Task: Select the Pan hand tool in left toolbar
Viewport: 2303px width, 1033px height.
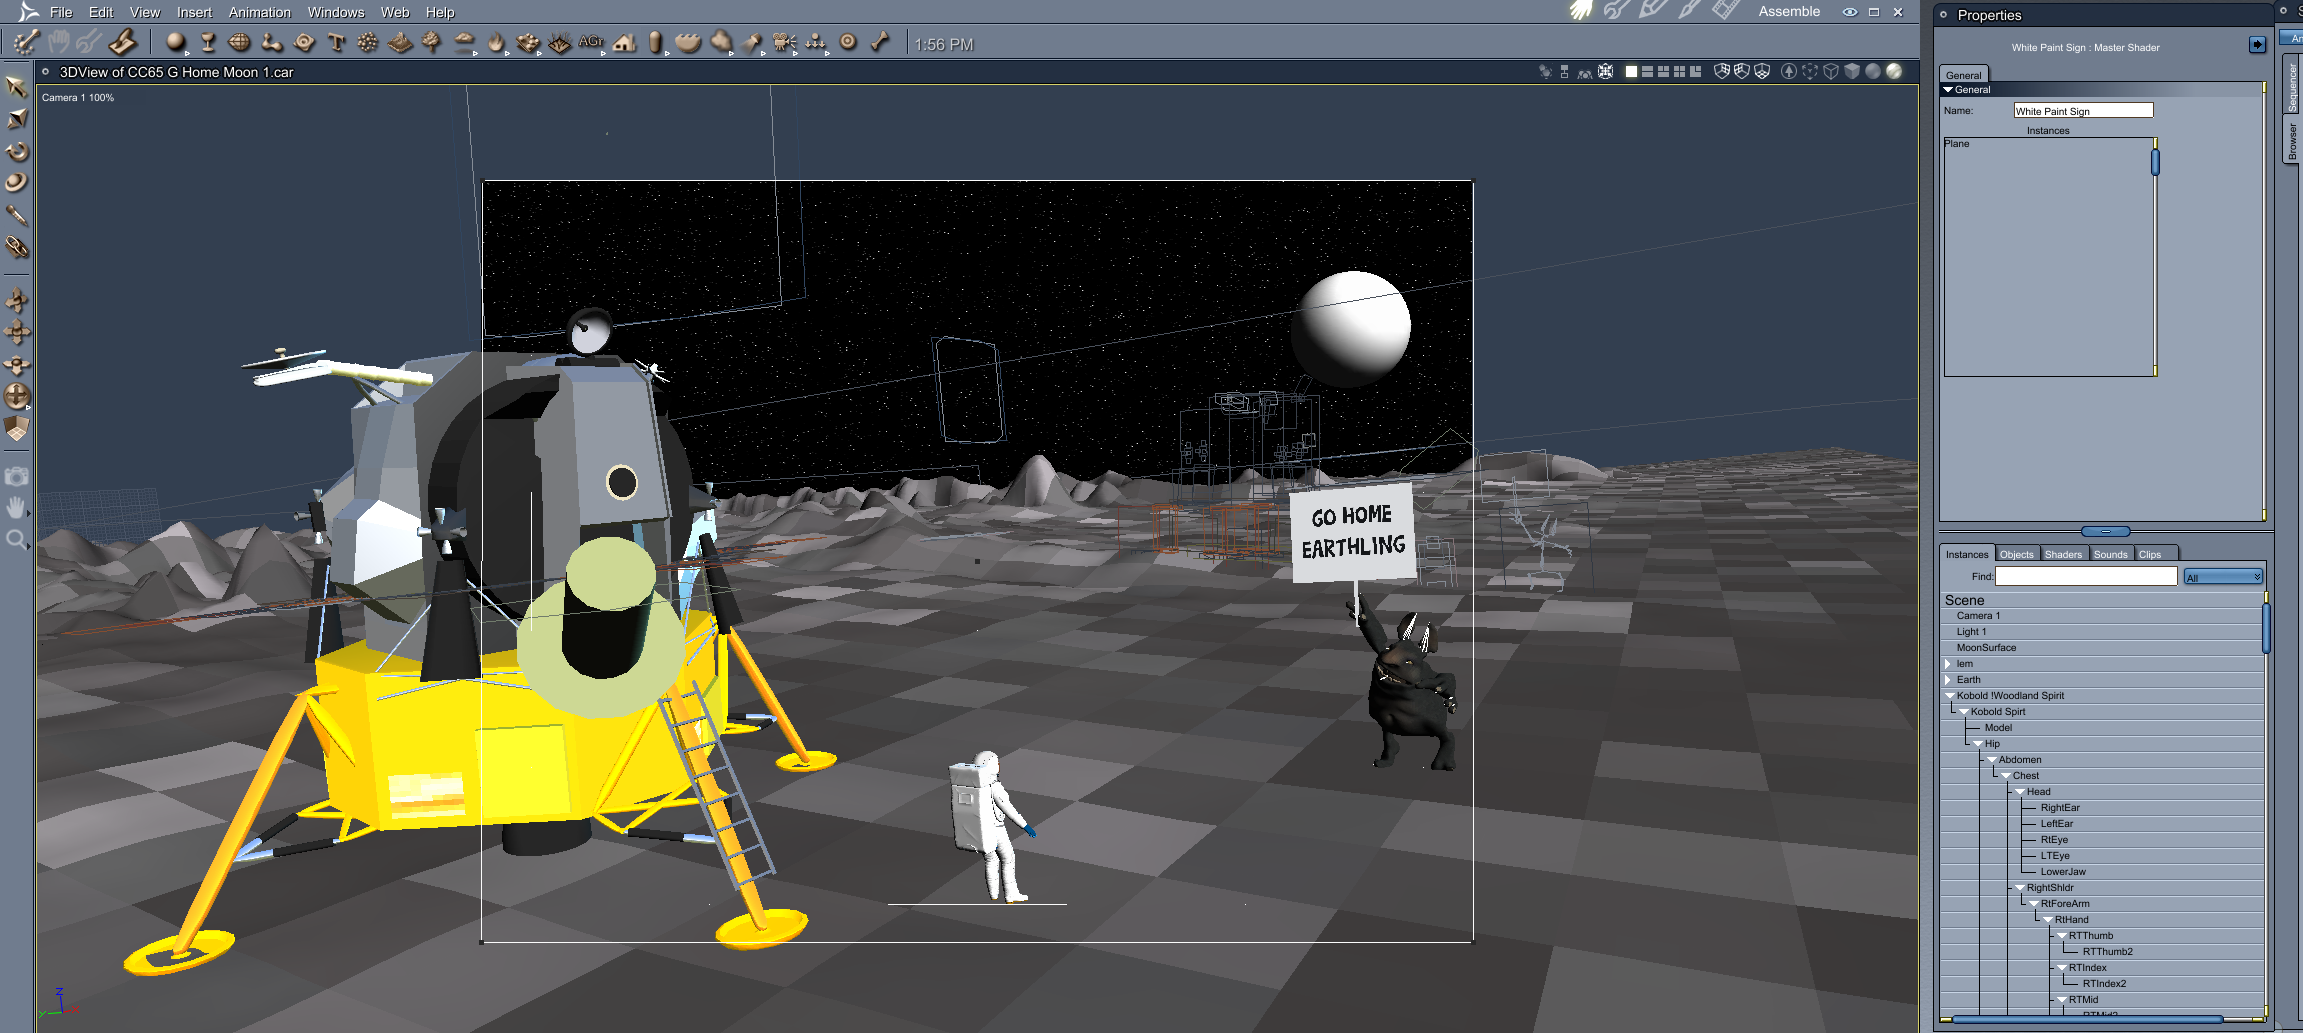Action: (x=17, y=507)
